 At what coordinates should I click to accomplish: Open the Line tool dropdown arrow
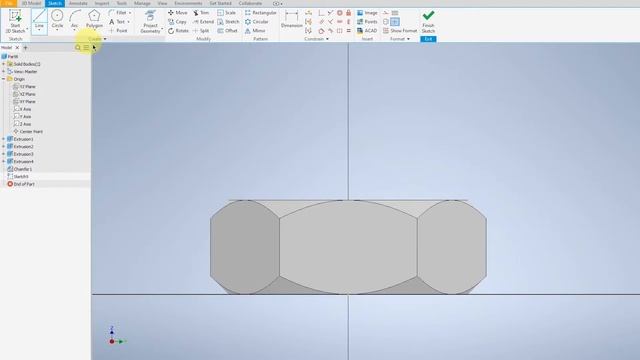[39, 30]
